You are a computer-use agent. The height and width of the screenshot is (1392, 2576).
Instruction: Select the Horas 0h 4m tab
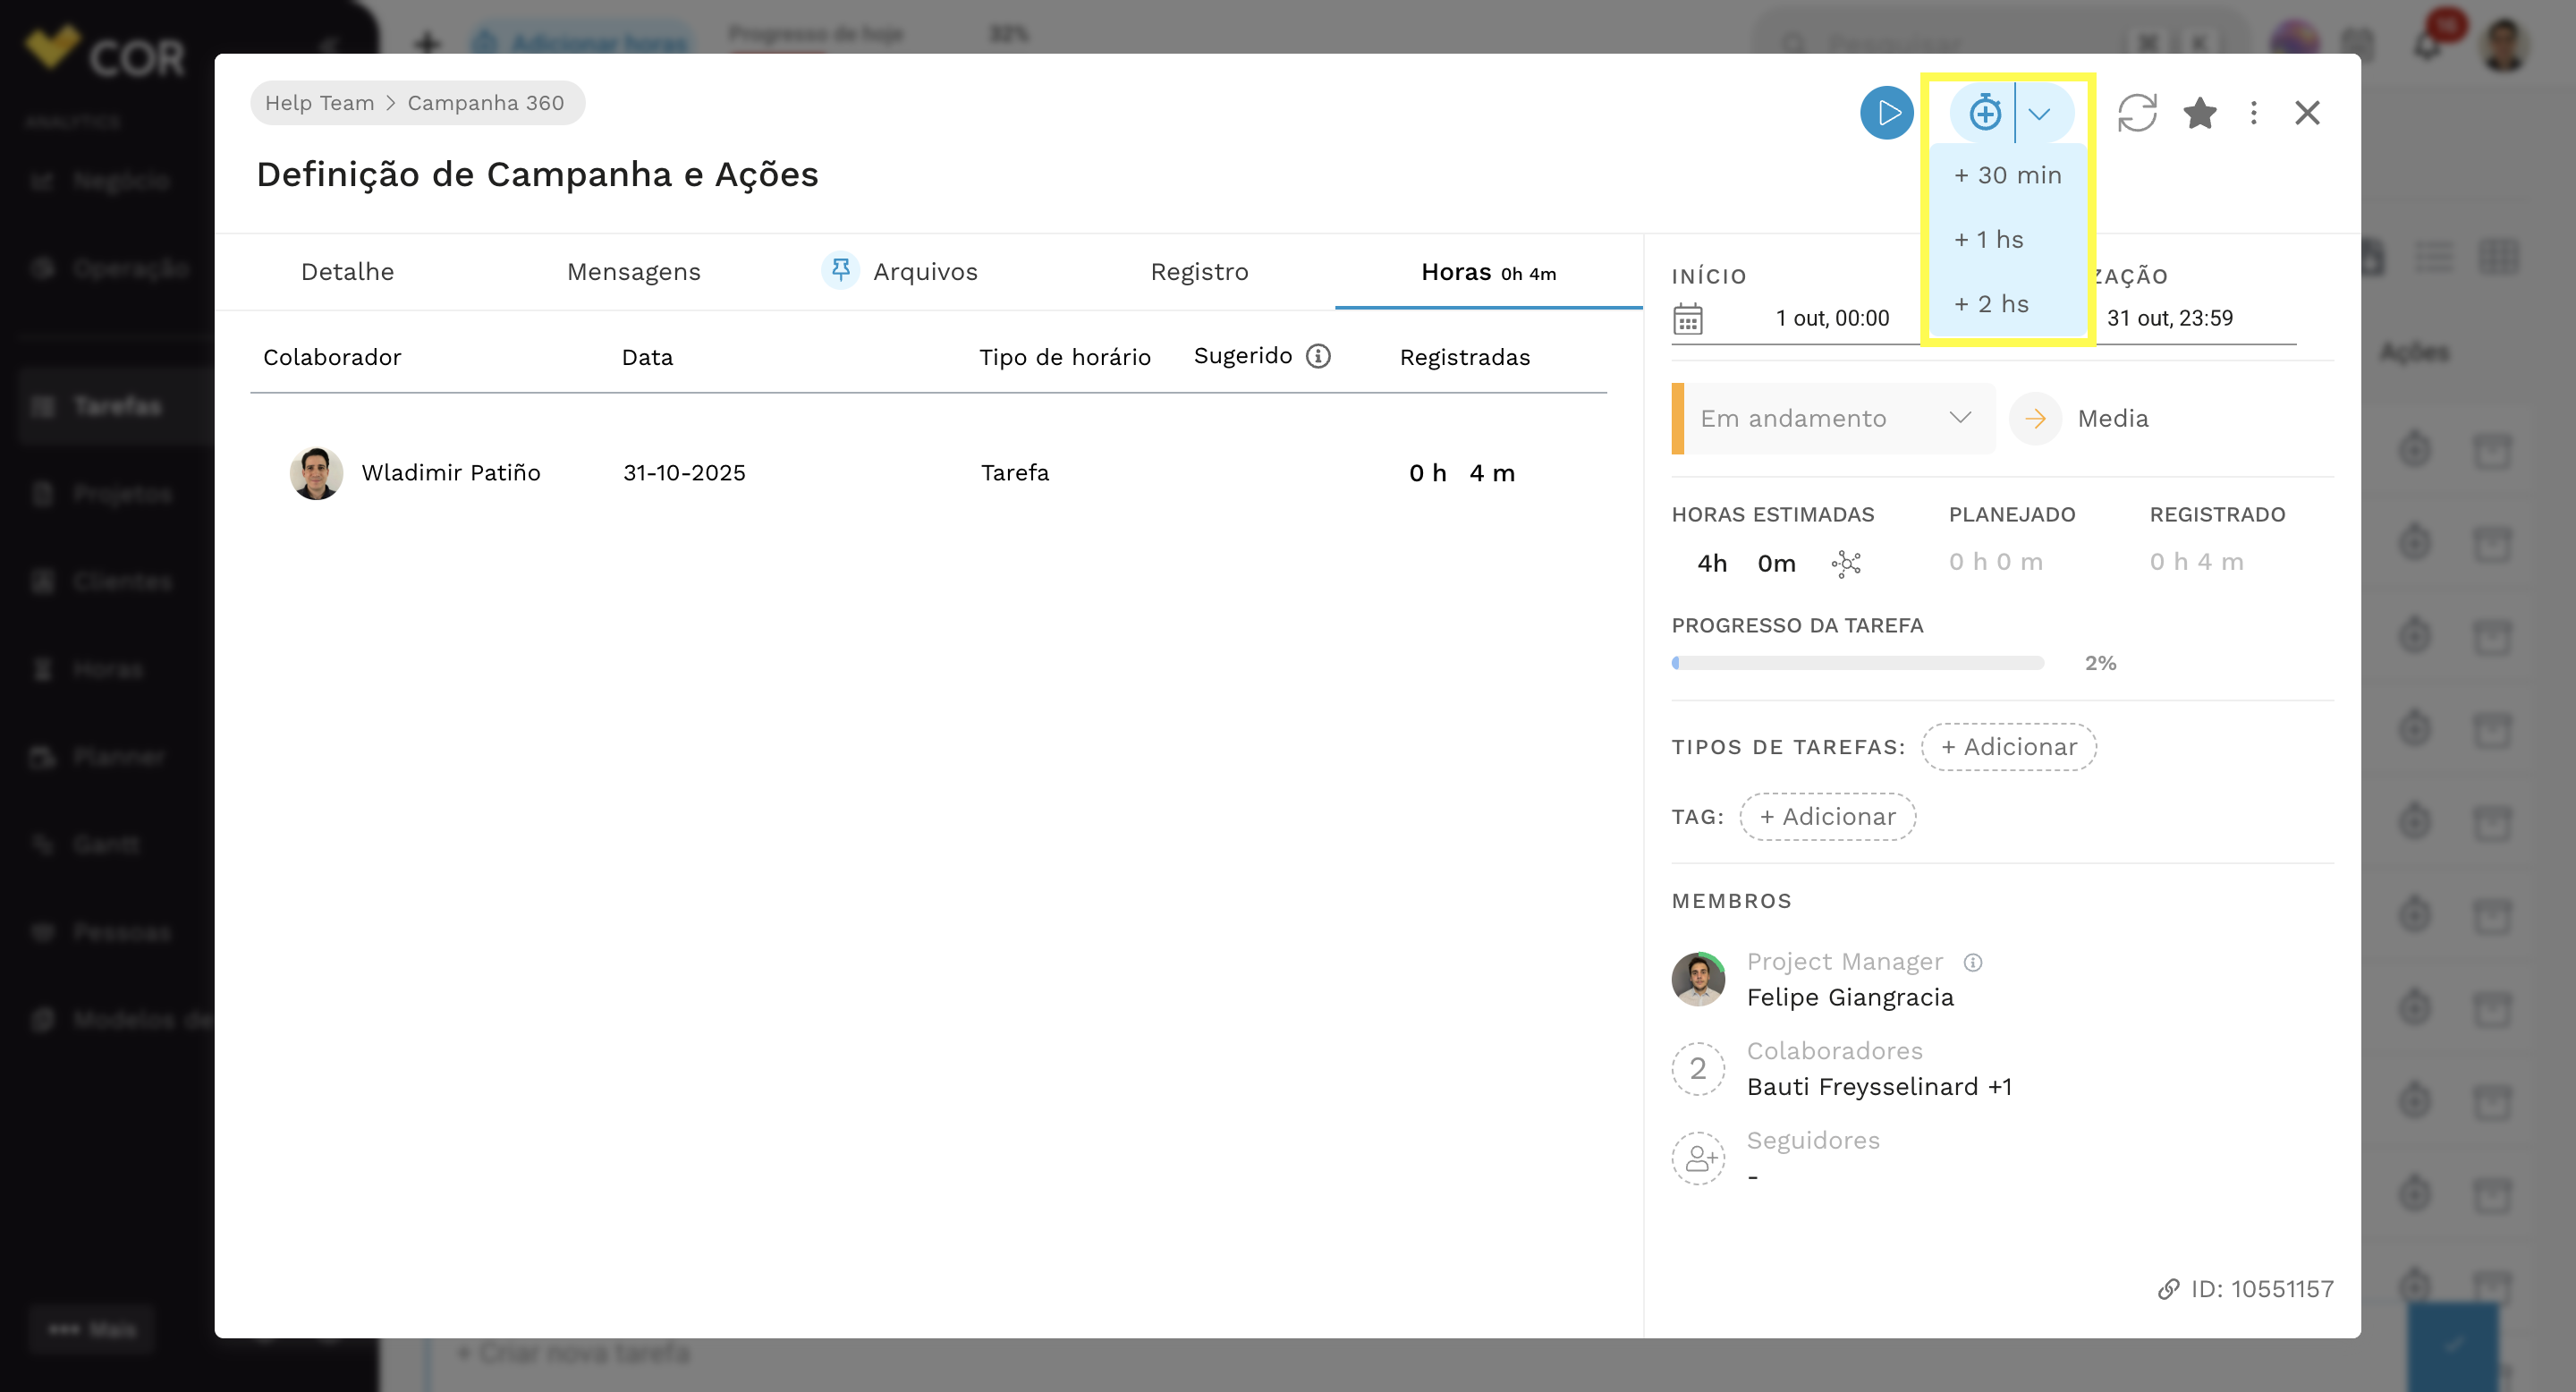1488,272
